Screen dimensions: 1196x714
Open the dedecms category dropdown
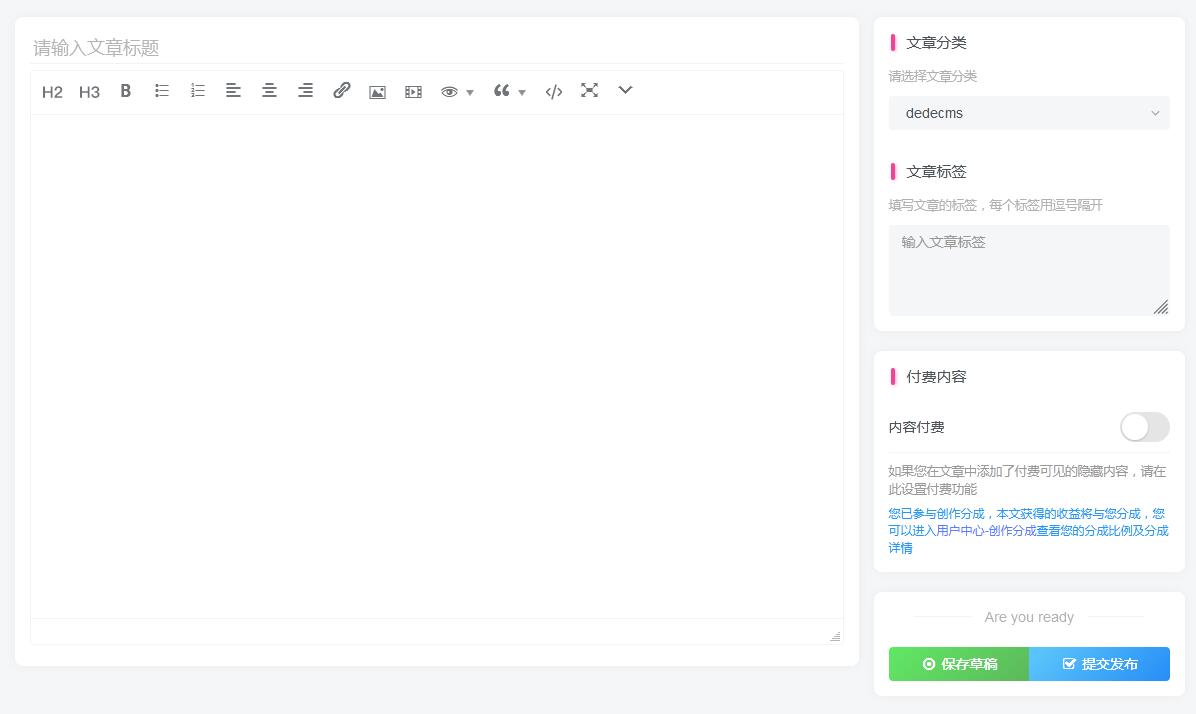(1029, 113)
